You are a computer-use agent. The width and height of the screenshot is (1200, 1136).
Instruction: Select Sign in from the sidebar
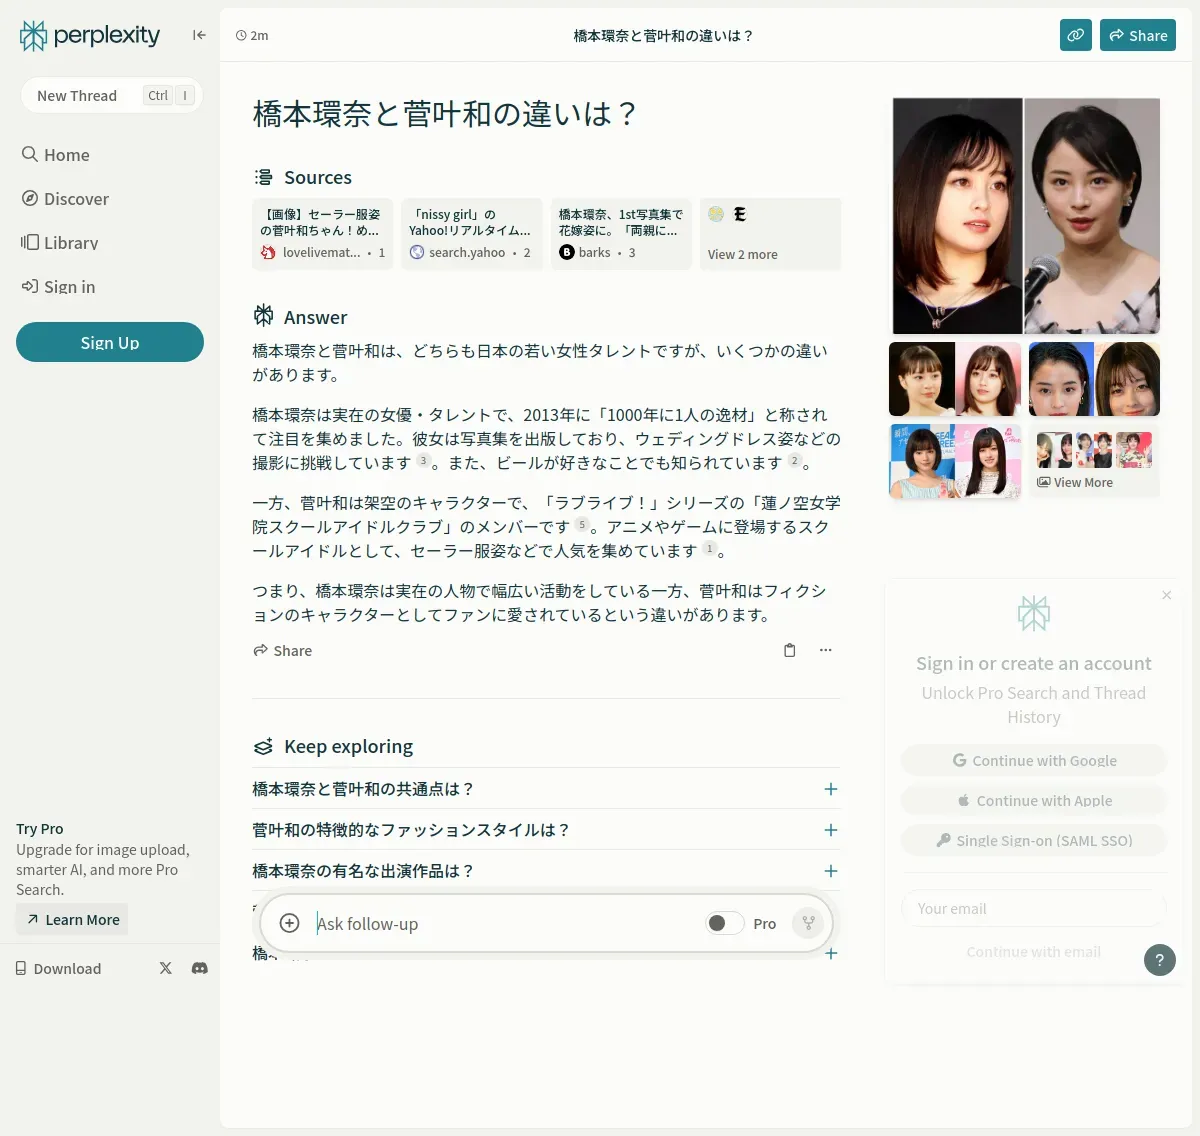pyautogui.click(x=58, y=287)
